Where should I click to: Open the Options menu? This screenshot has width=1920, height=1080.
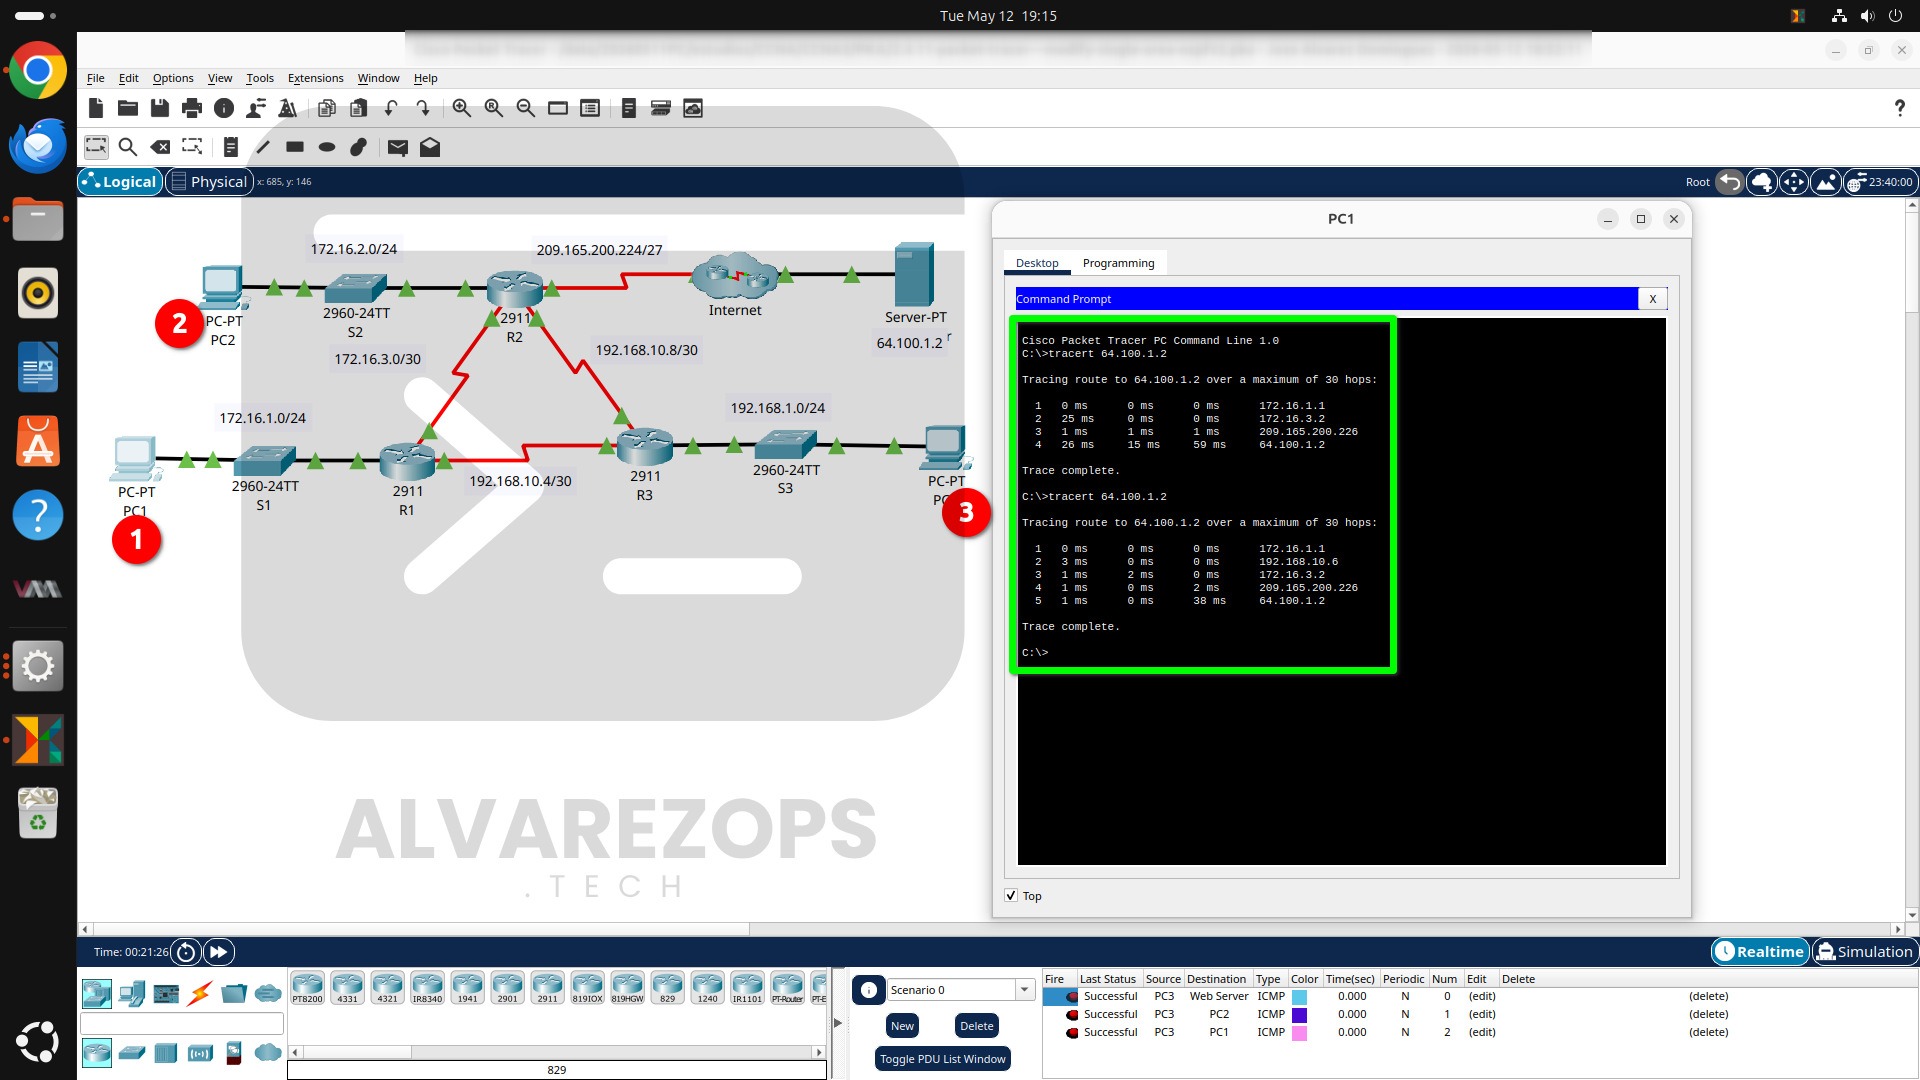173,78
